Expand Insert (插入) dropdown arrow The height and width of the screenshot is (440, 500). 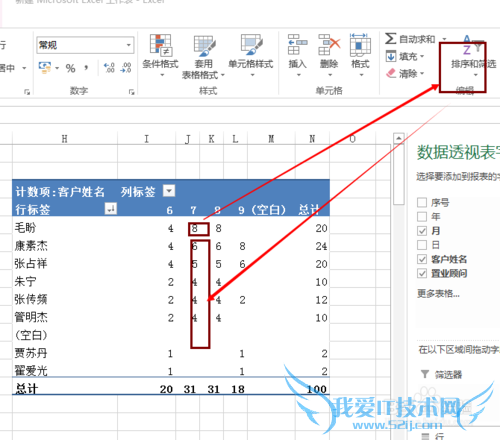point(298,75)
